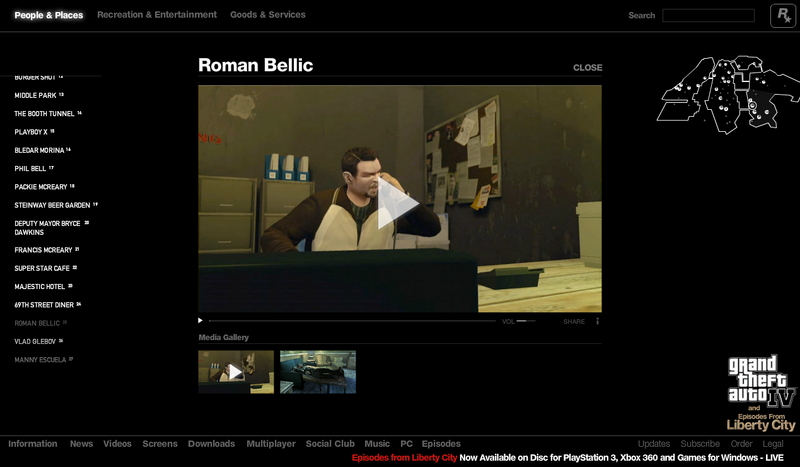Open Videos in the bottom menu

(x=117, y=444)
